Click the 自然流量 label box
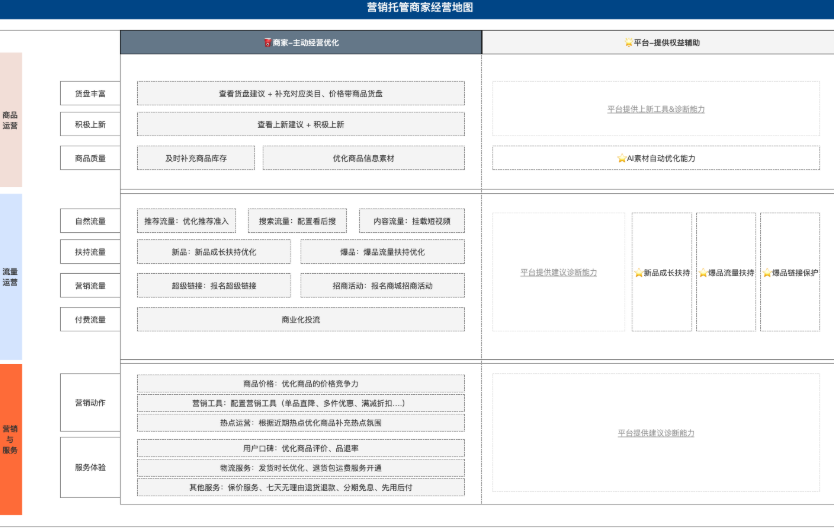Screen dimensions: 834x528 (90, 221)
